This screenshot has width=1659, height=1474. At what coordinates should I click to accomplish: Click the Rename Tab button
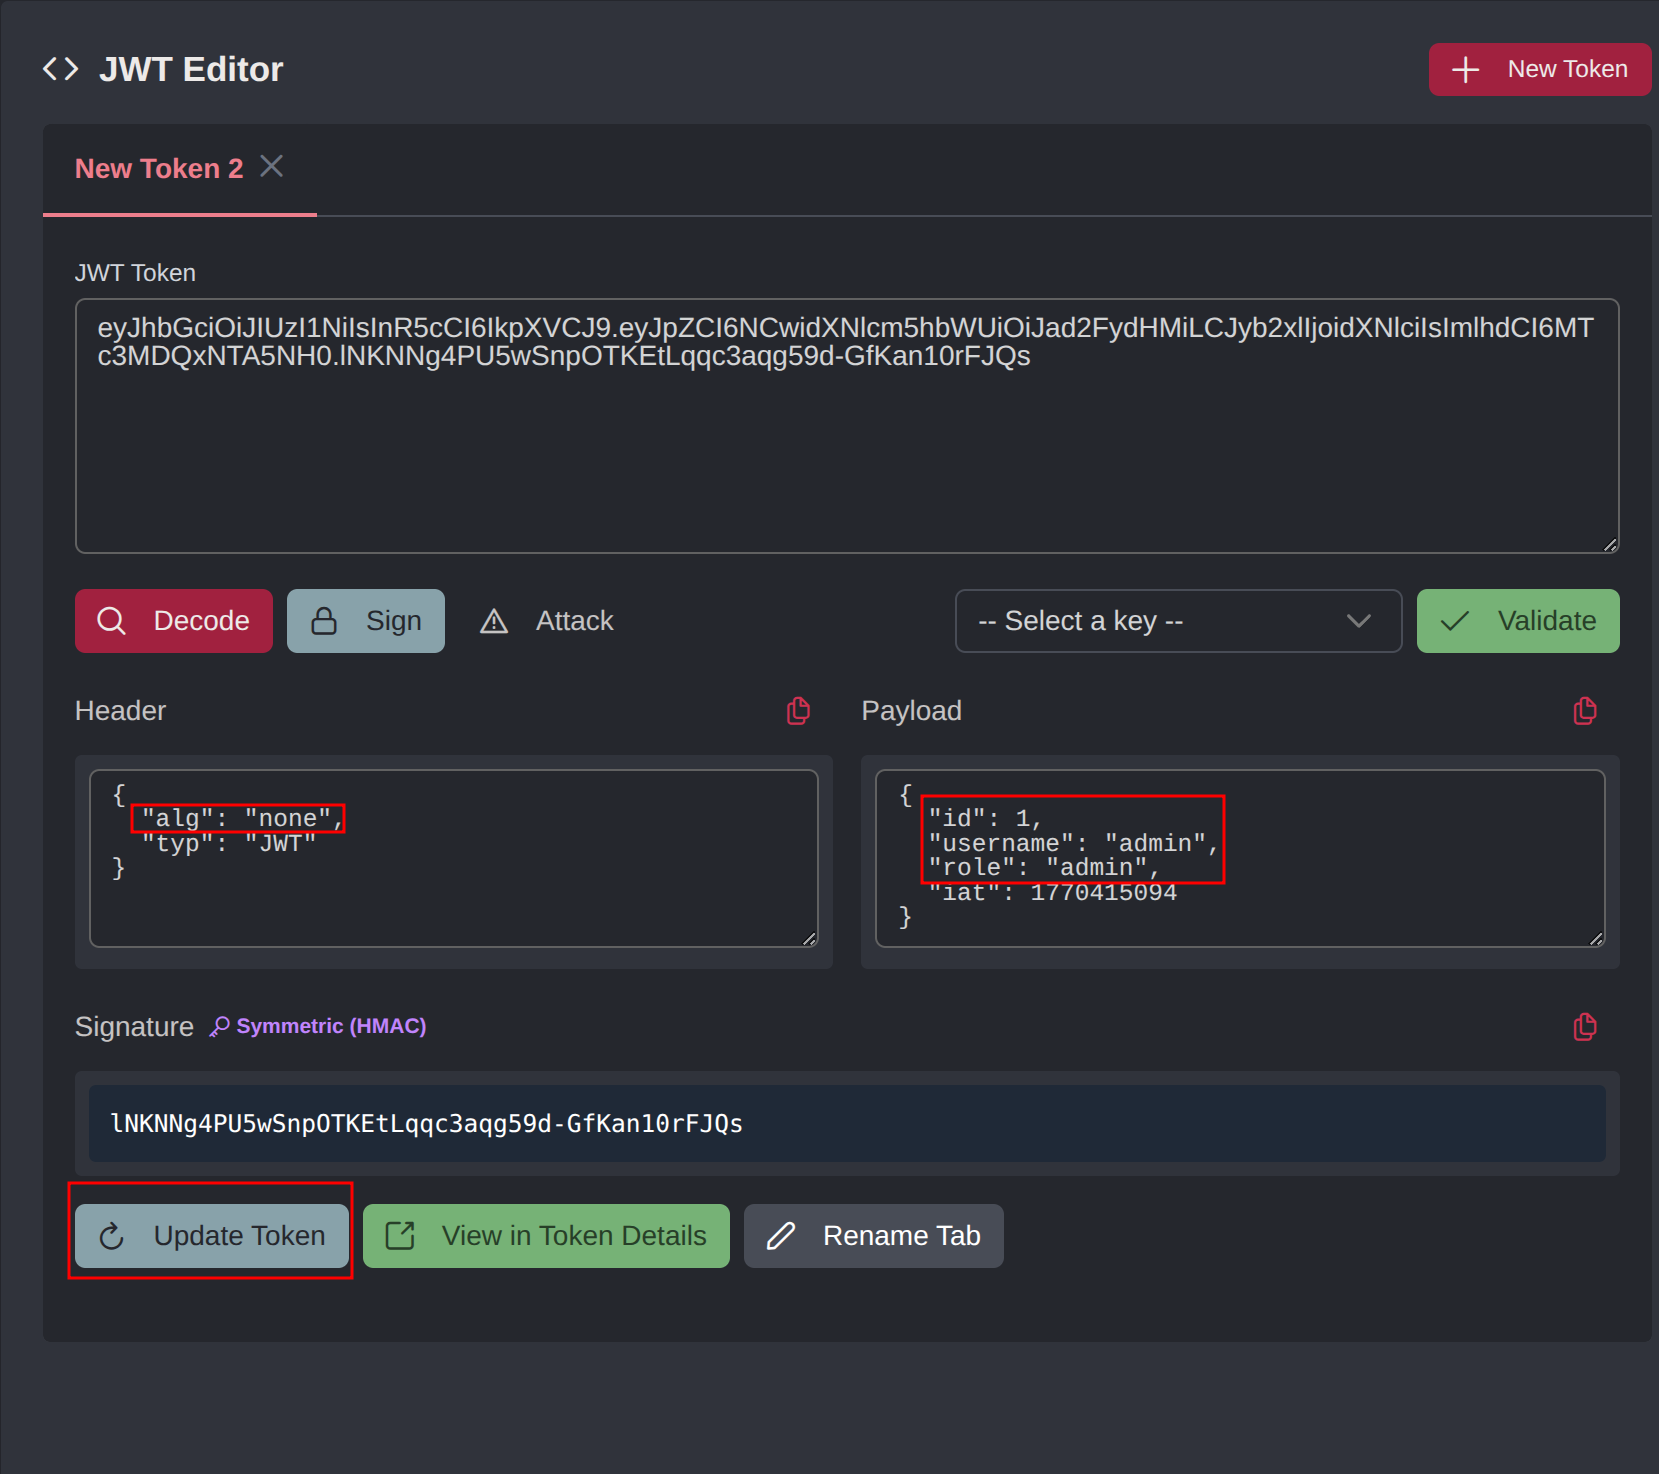coord(873,1236)
